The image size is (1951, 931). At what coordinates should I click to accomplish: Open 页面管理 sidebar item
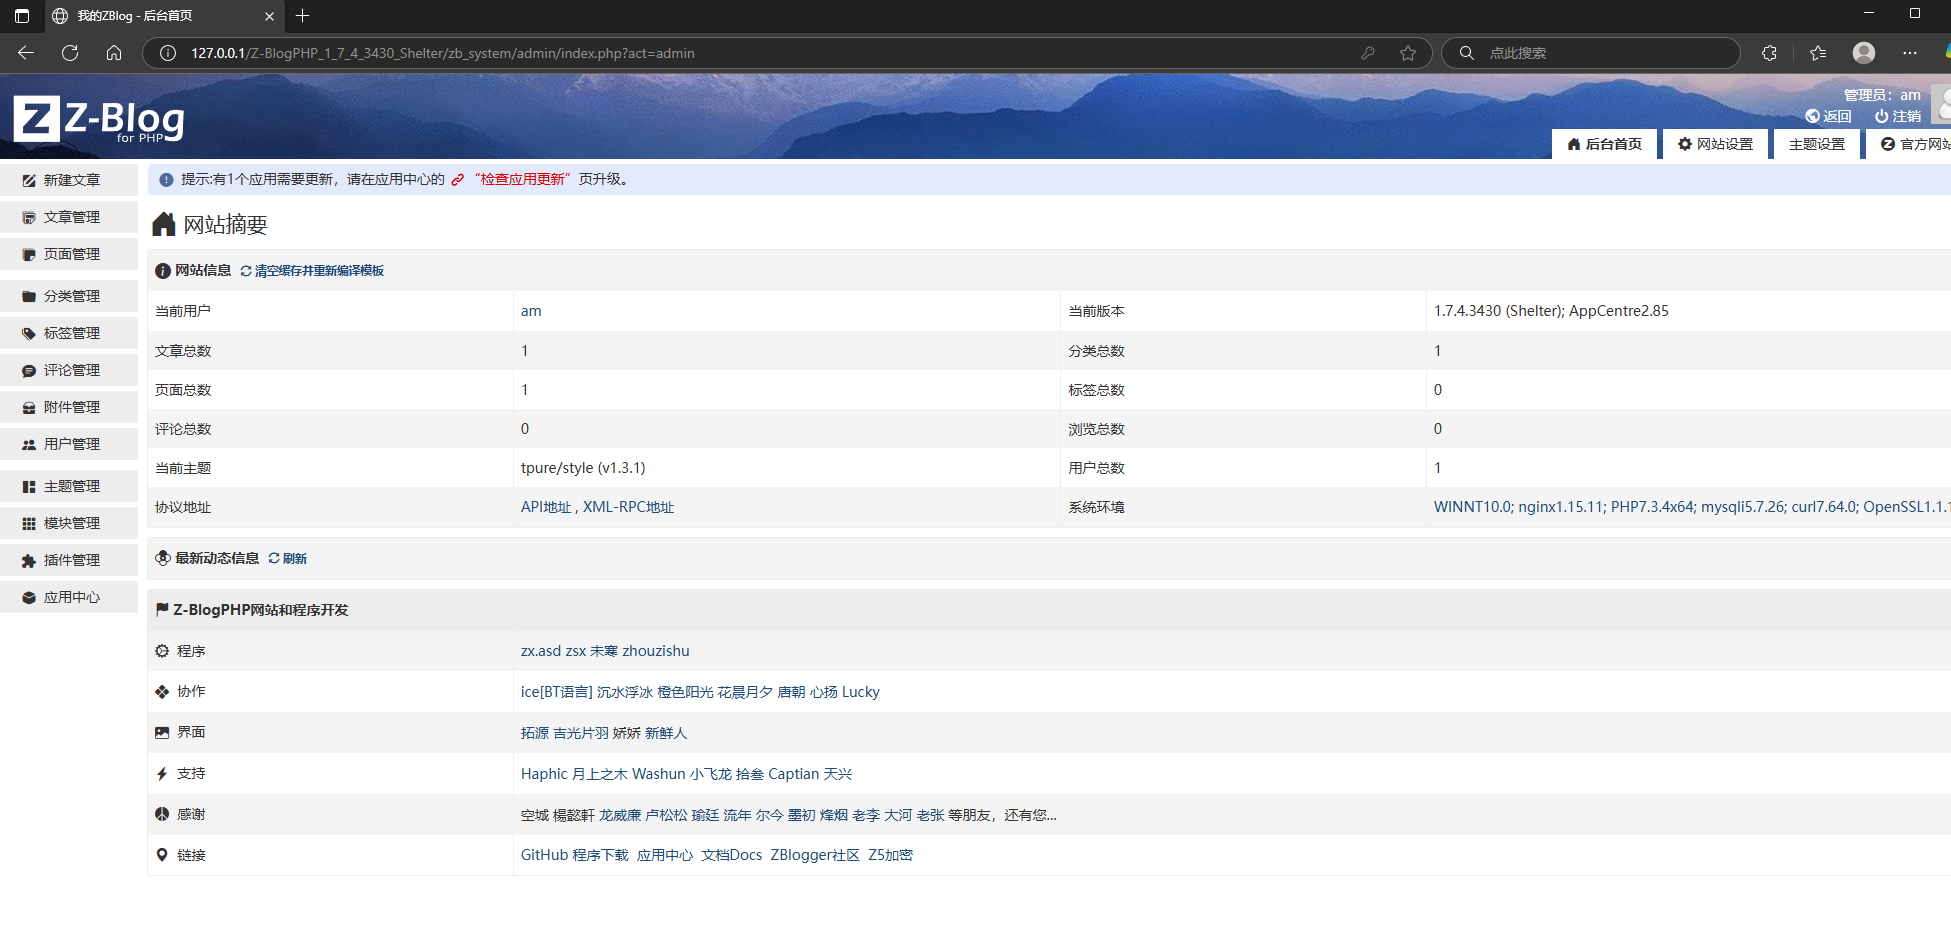[x=69, y=254]
